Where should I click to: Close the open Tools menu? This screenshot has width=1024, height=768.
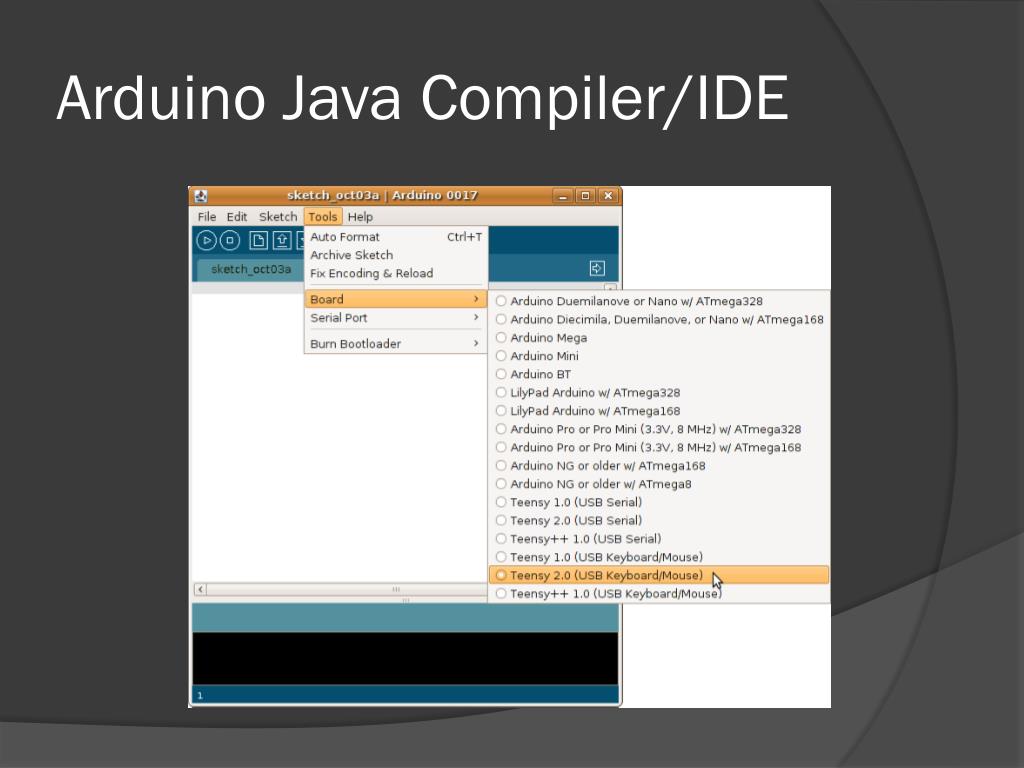click(x=323, y=217)
